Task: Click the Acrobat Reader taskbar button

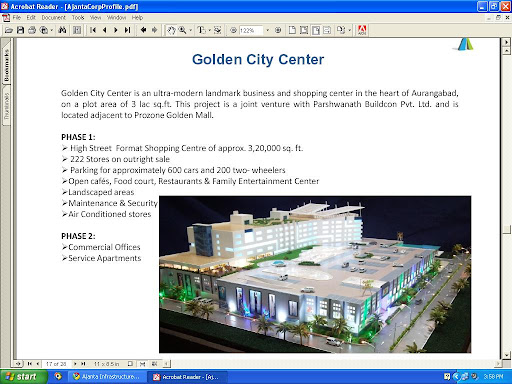Action: pos(188,377)
